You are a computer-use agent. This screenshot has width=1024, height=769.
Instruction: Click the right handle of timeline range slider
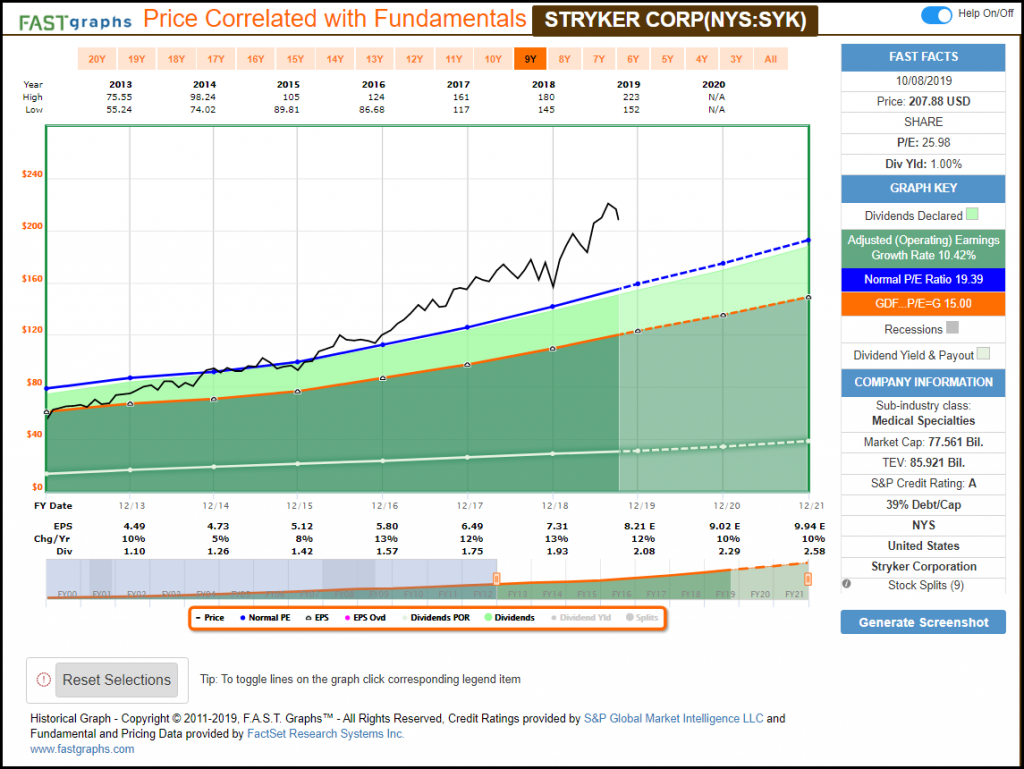807,578
